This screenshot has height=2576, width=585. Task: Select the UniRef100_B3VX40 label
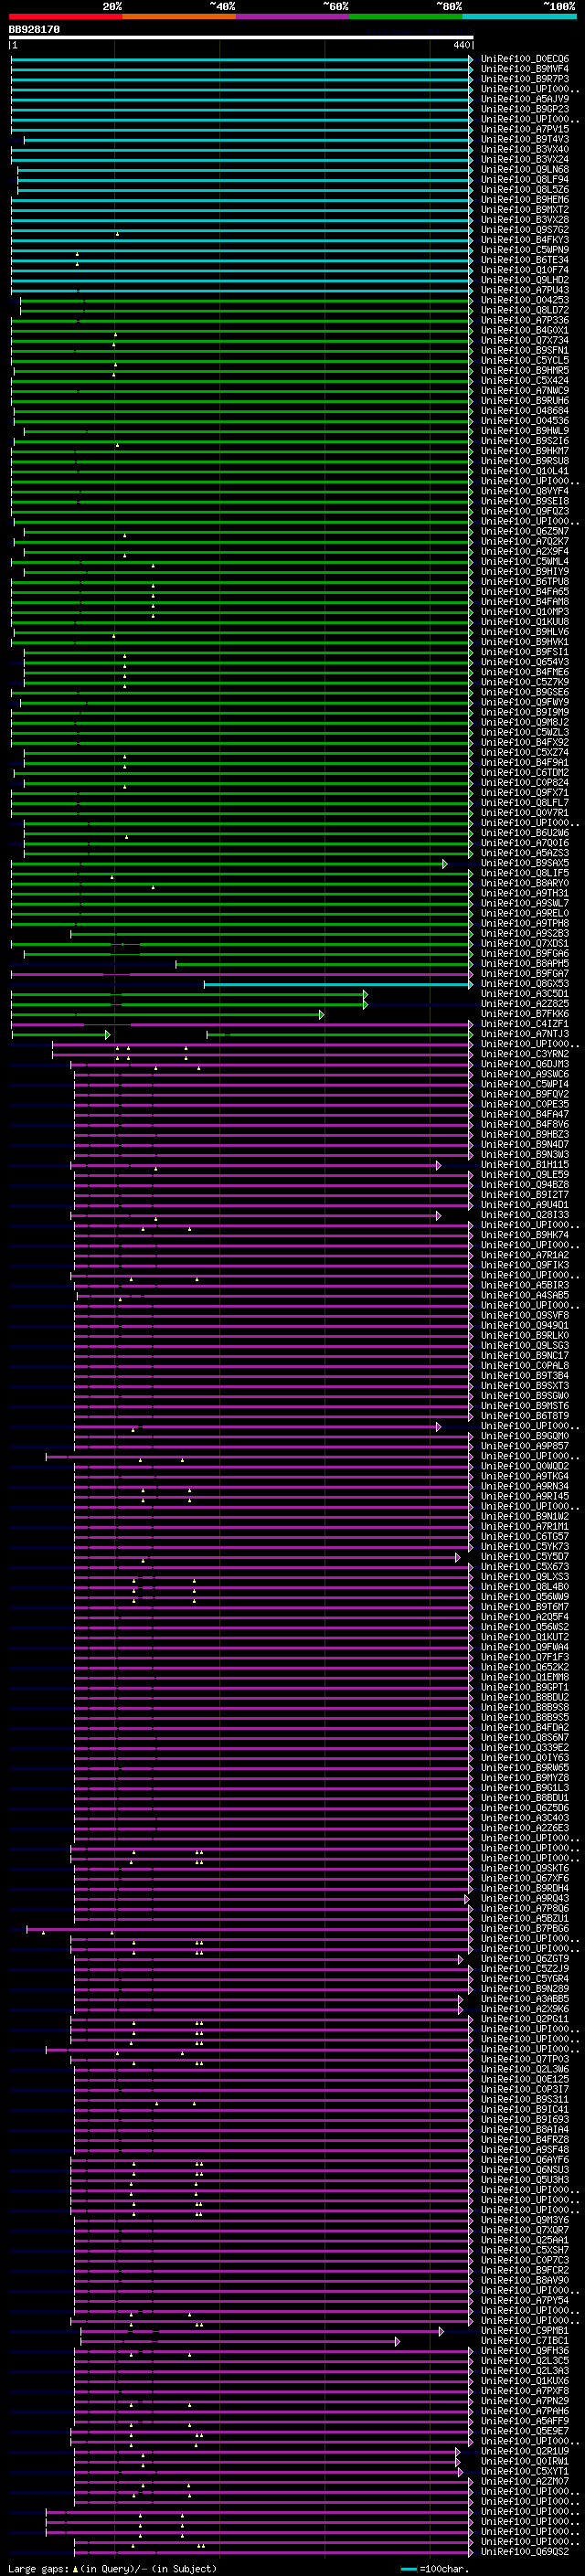[525, 149]
